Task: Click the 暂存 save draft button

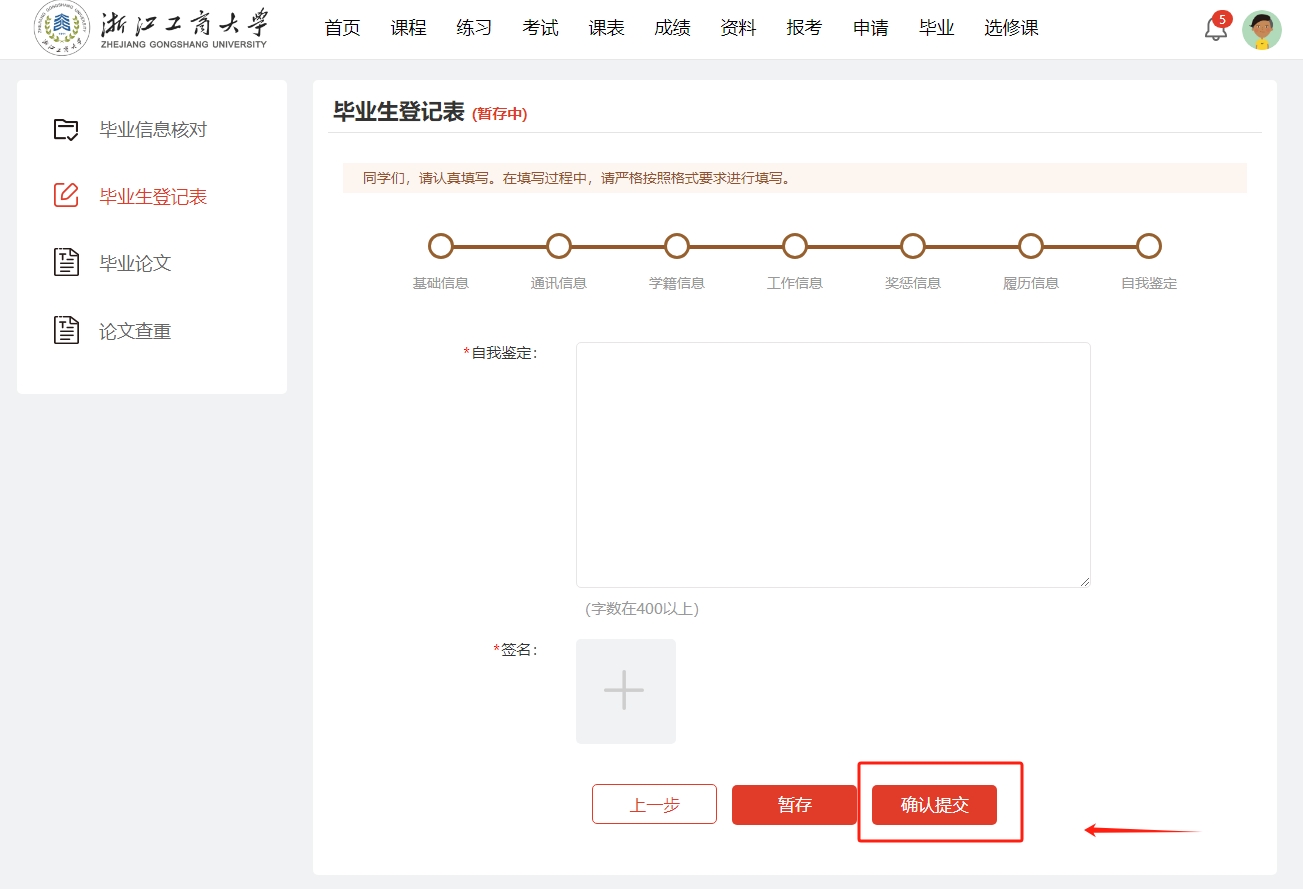Action: [794, 805]
